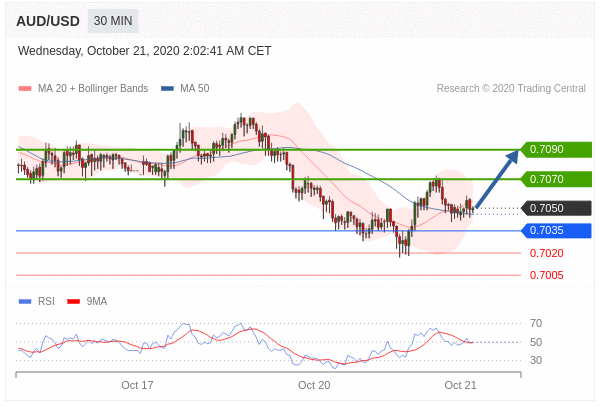Screen dimensions: 600x407
Task: Select the 30 MIN timeframe badge
Action: pyautogui.click(x=113, y=21)
